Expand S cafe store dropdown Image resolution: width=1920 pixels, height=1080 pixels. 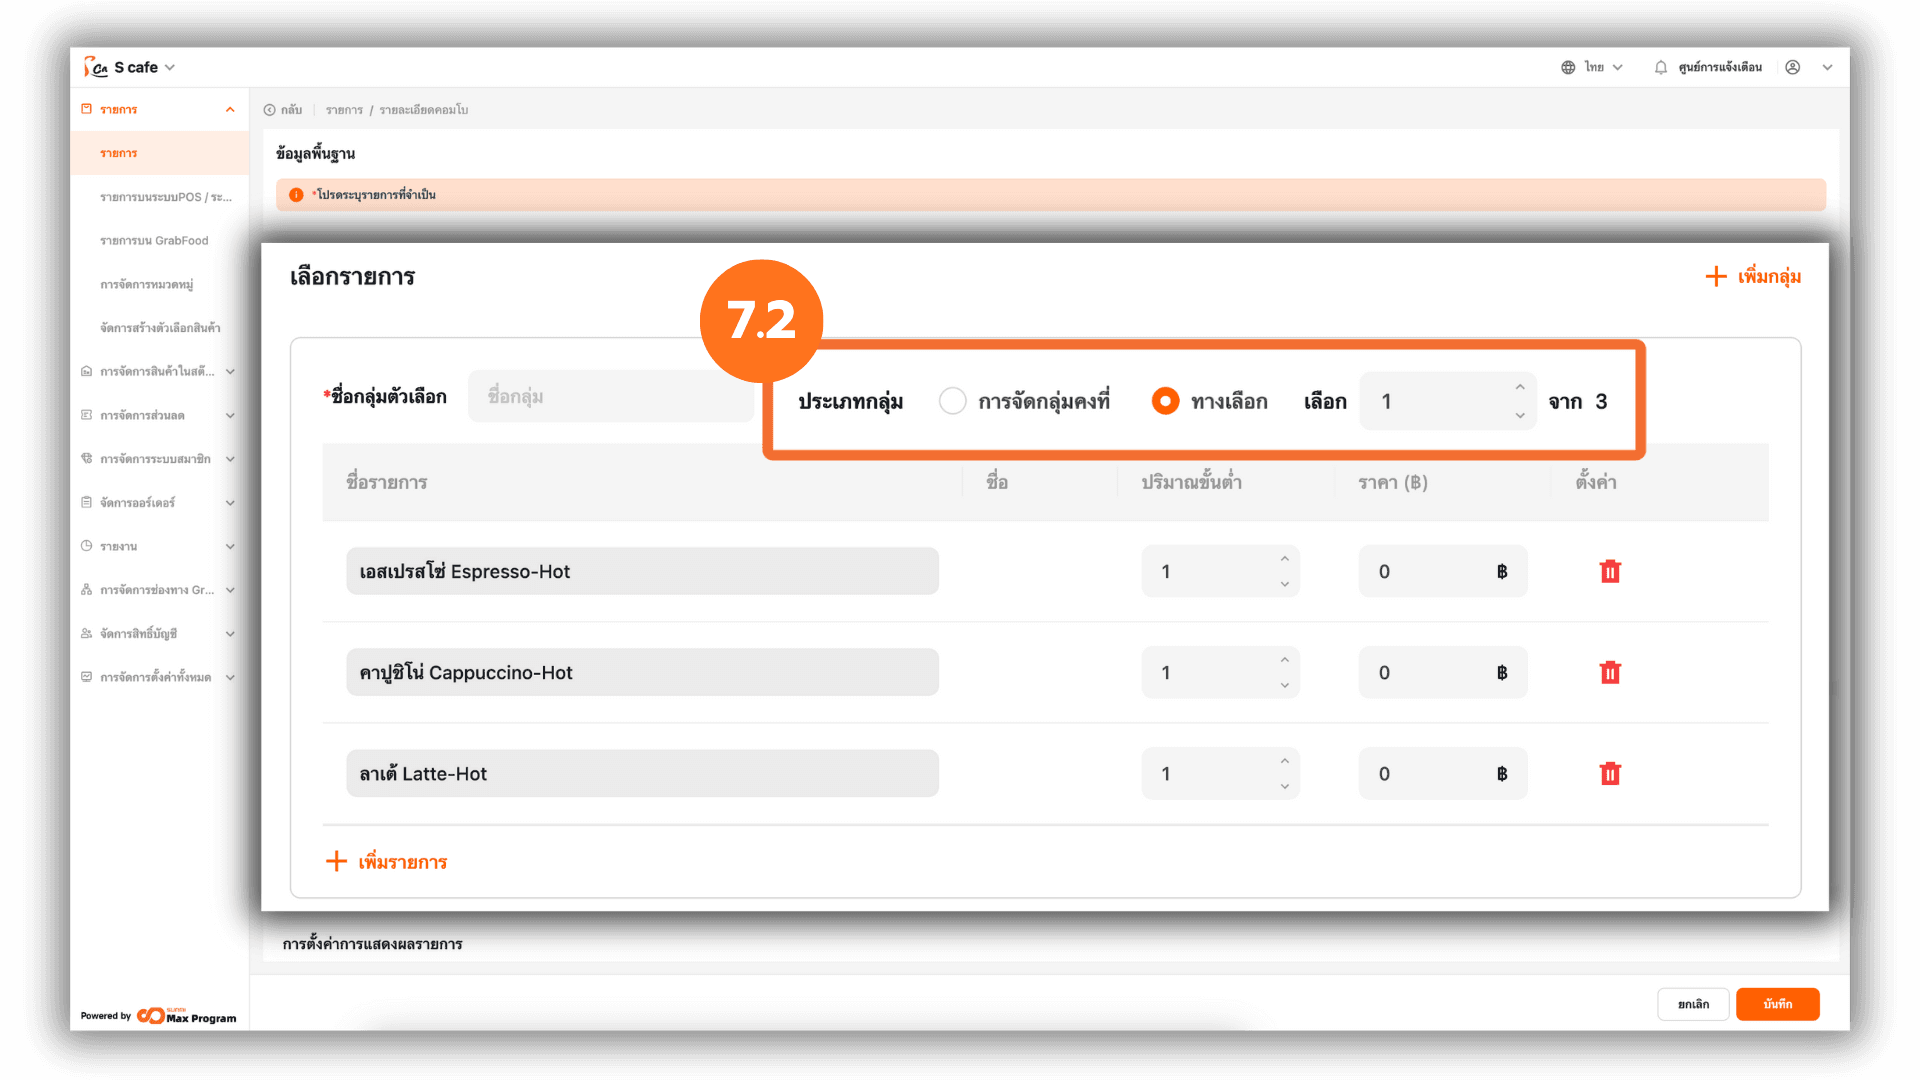(170, 67)
